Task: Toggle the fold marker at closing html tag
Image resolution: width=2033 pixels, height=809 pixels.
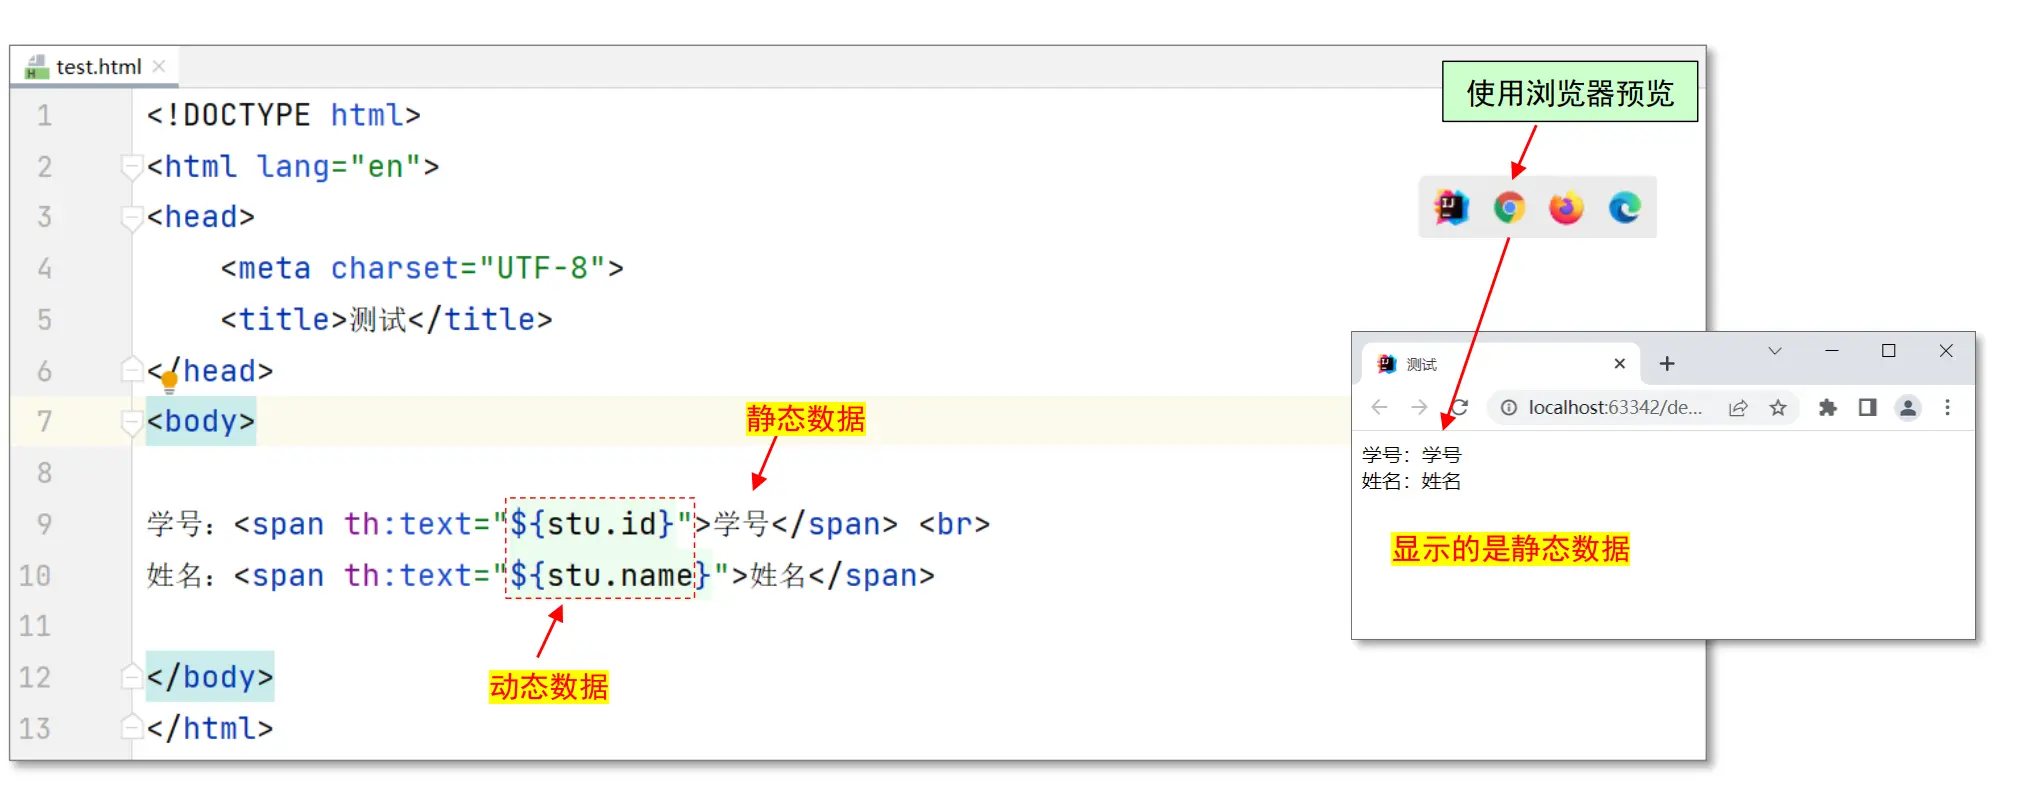Action: coord(131,728)
